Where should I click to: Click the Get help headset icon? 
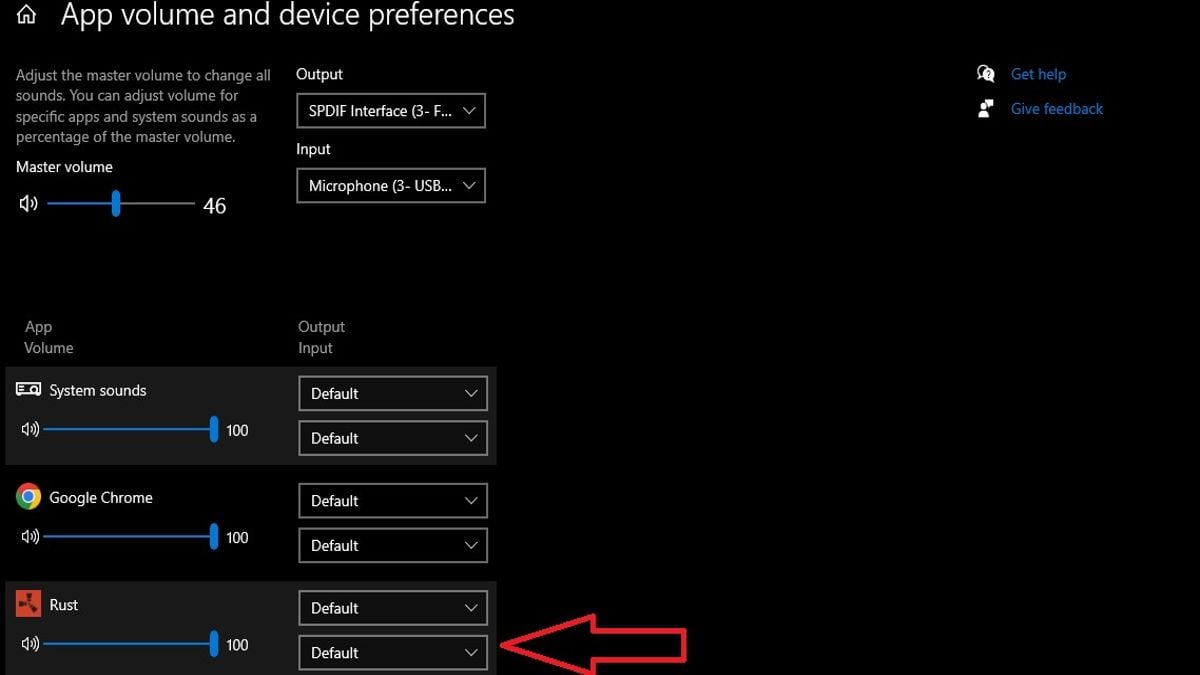[985, 73]
